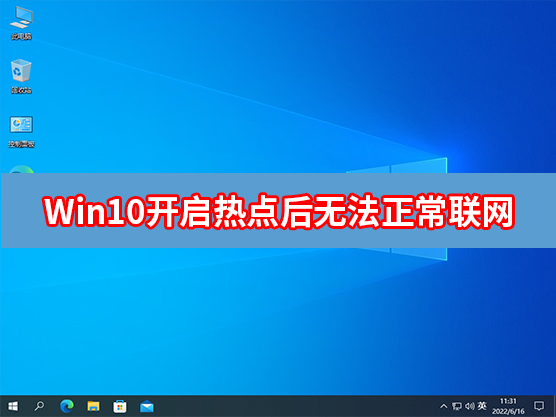Open the Mail app from the taskbar
Viewport: 556px width, 417px height.
pos(146,406)
